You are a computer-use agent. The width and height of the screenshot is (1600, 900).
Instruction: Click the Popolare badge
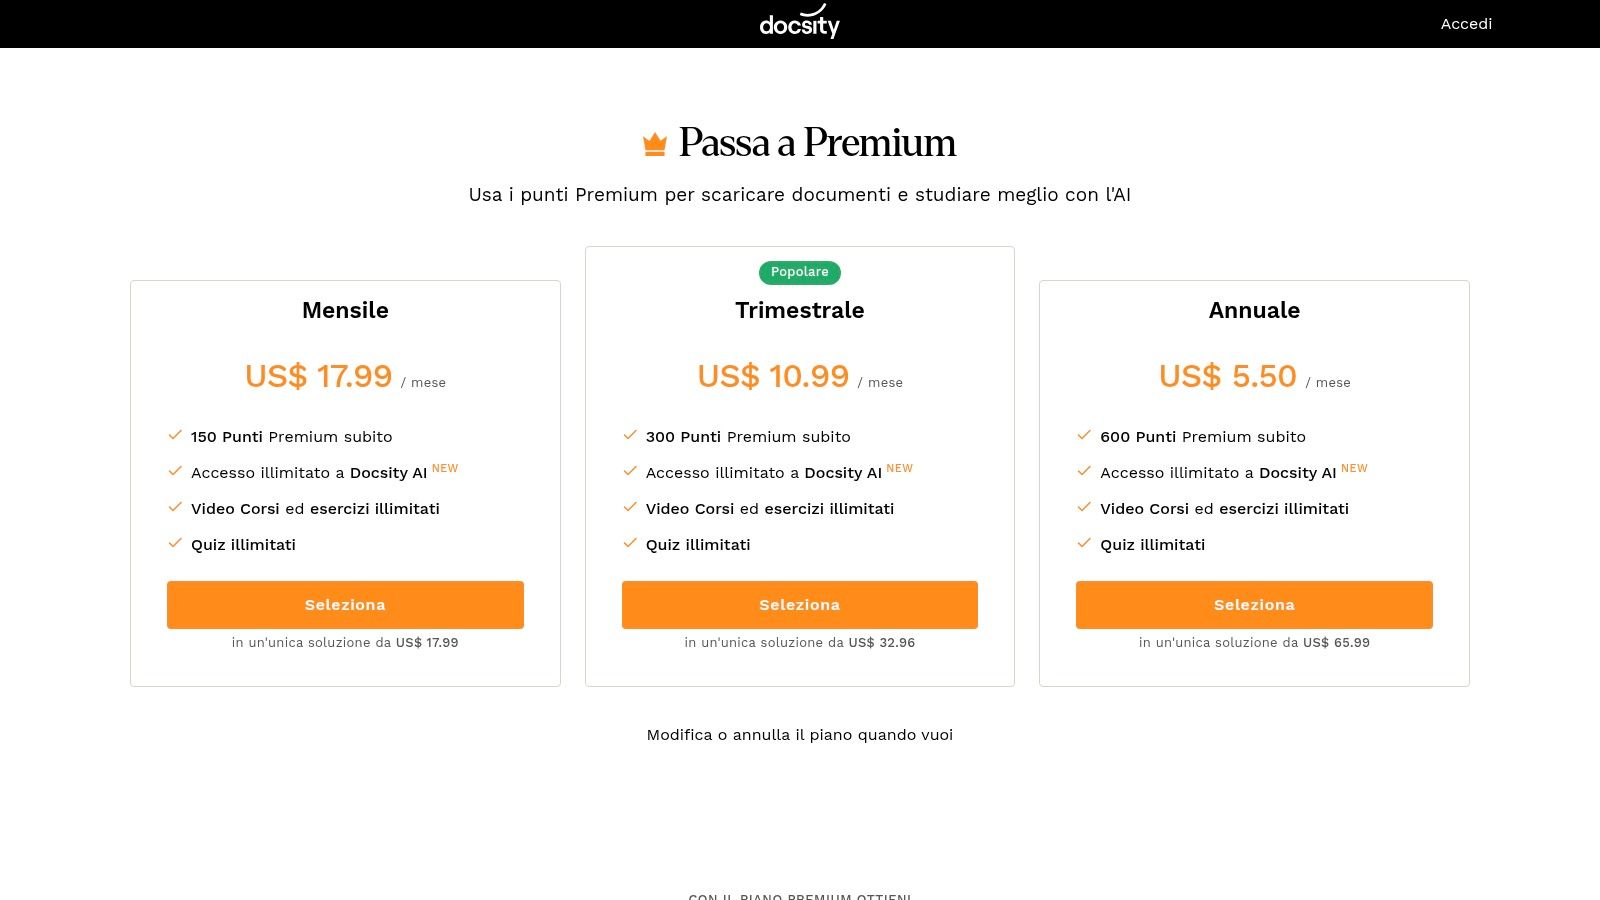tap(799, 272)
